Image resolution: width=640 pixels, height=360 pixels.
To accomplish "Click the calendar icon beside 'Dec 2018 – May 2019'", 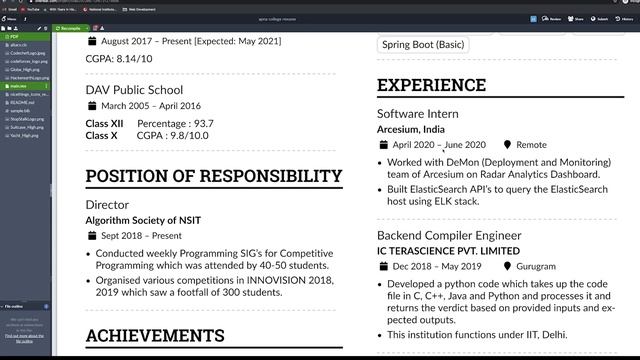I will click(x=384, y=266).
